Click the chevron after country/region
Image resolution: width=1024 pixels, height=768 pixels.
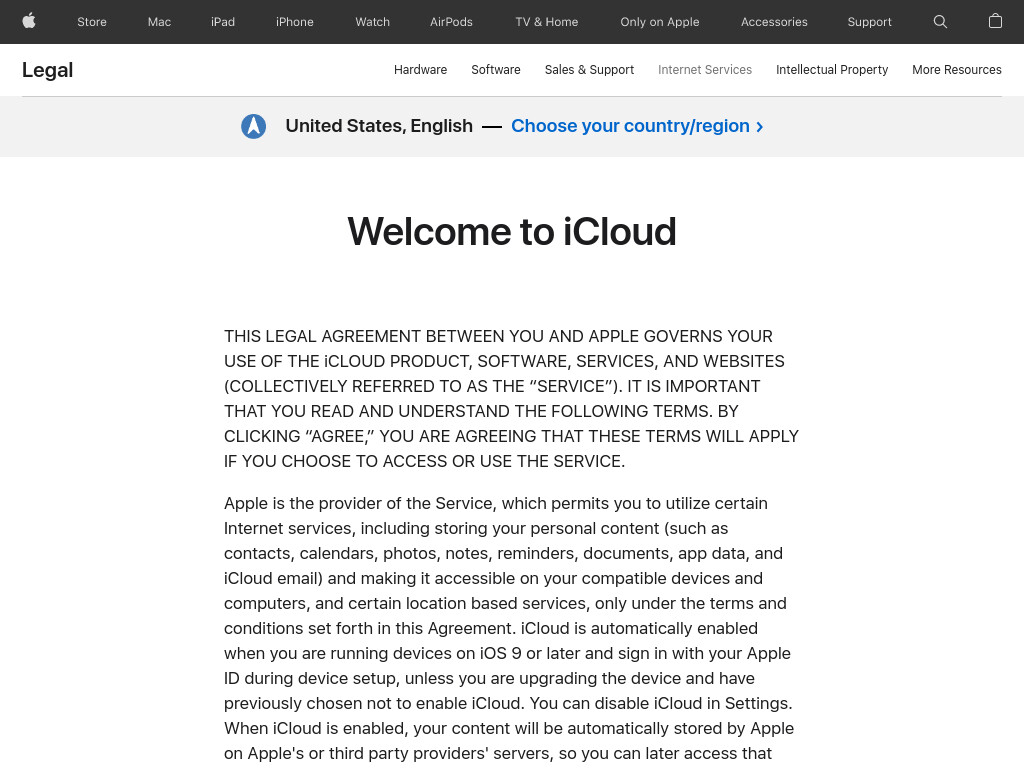760,127
